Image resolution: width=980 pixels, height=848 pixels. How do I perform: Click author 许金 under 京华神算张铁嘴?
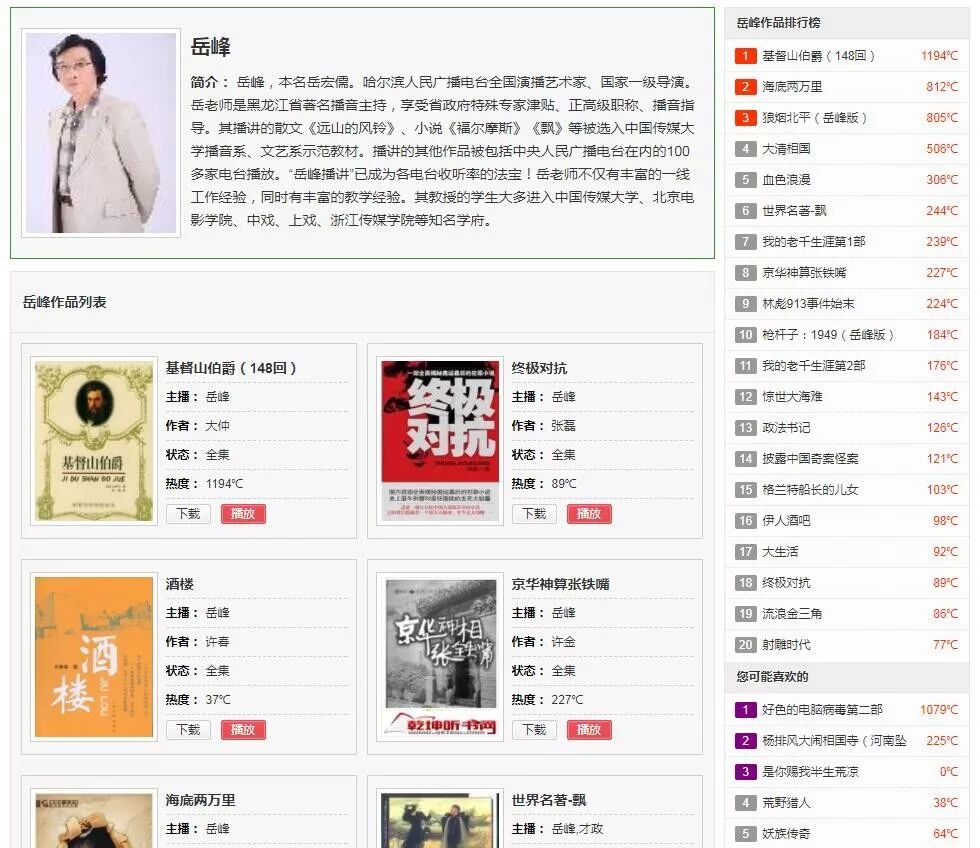click(x=563, y=642)
